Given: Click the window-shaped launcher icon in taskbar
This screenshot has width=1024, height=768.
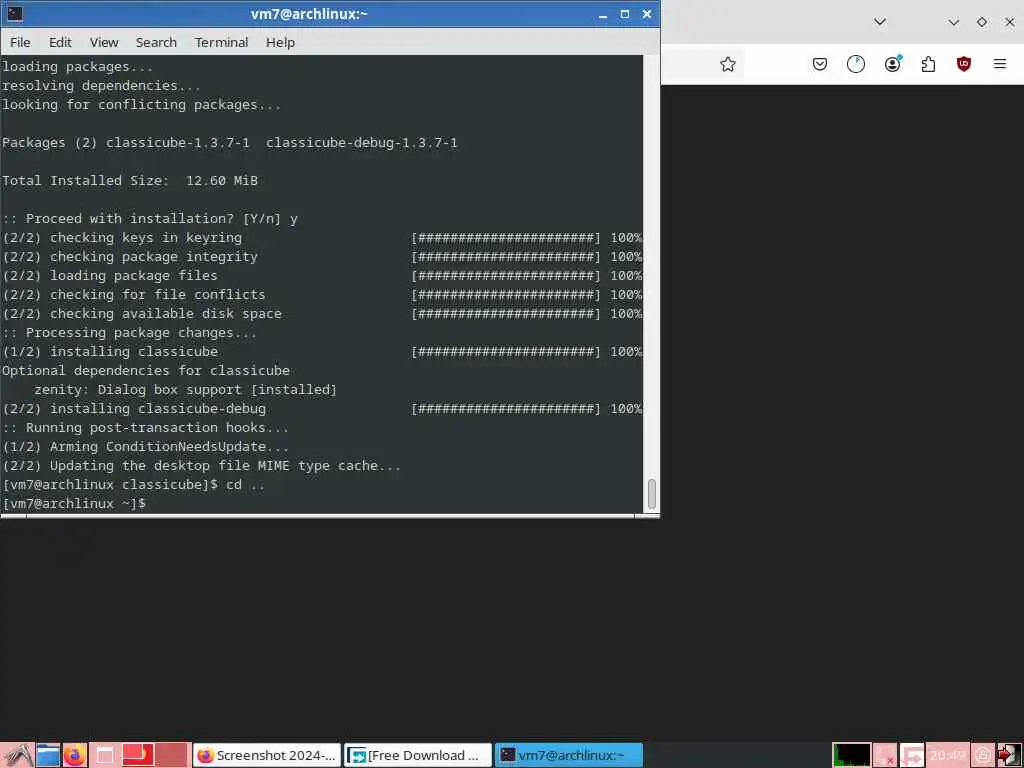Looking at the screenshot, I should pyautogui.click(x=104, y=756).
